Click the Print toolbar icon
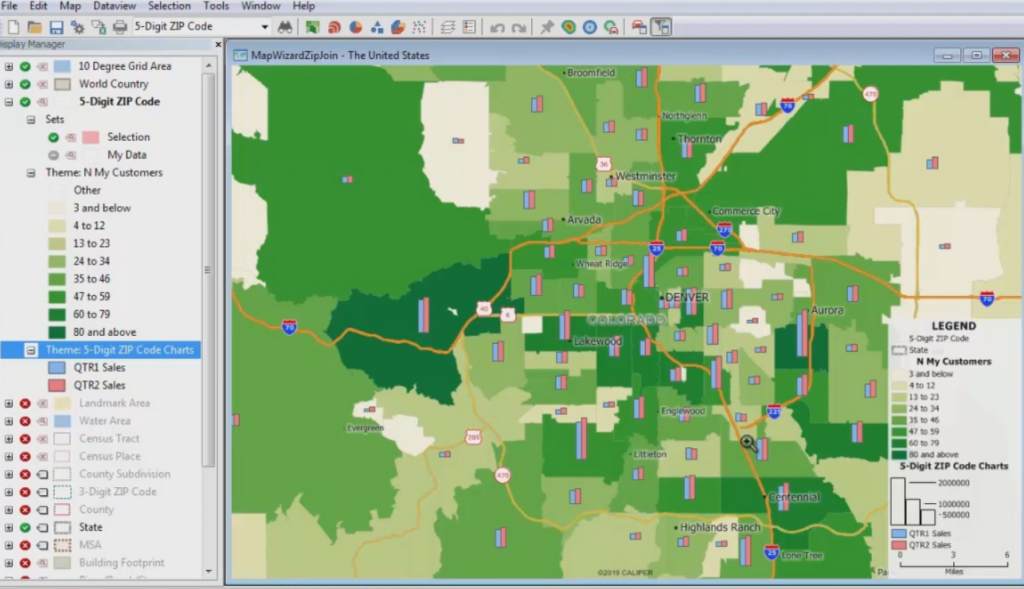 120,27
